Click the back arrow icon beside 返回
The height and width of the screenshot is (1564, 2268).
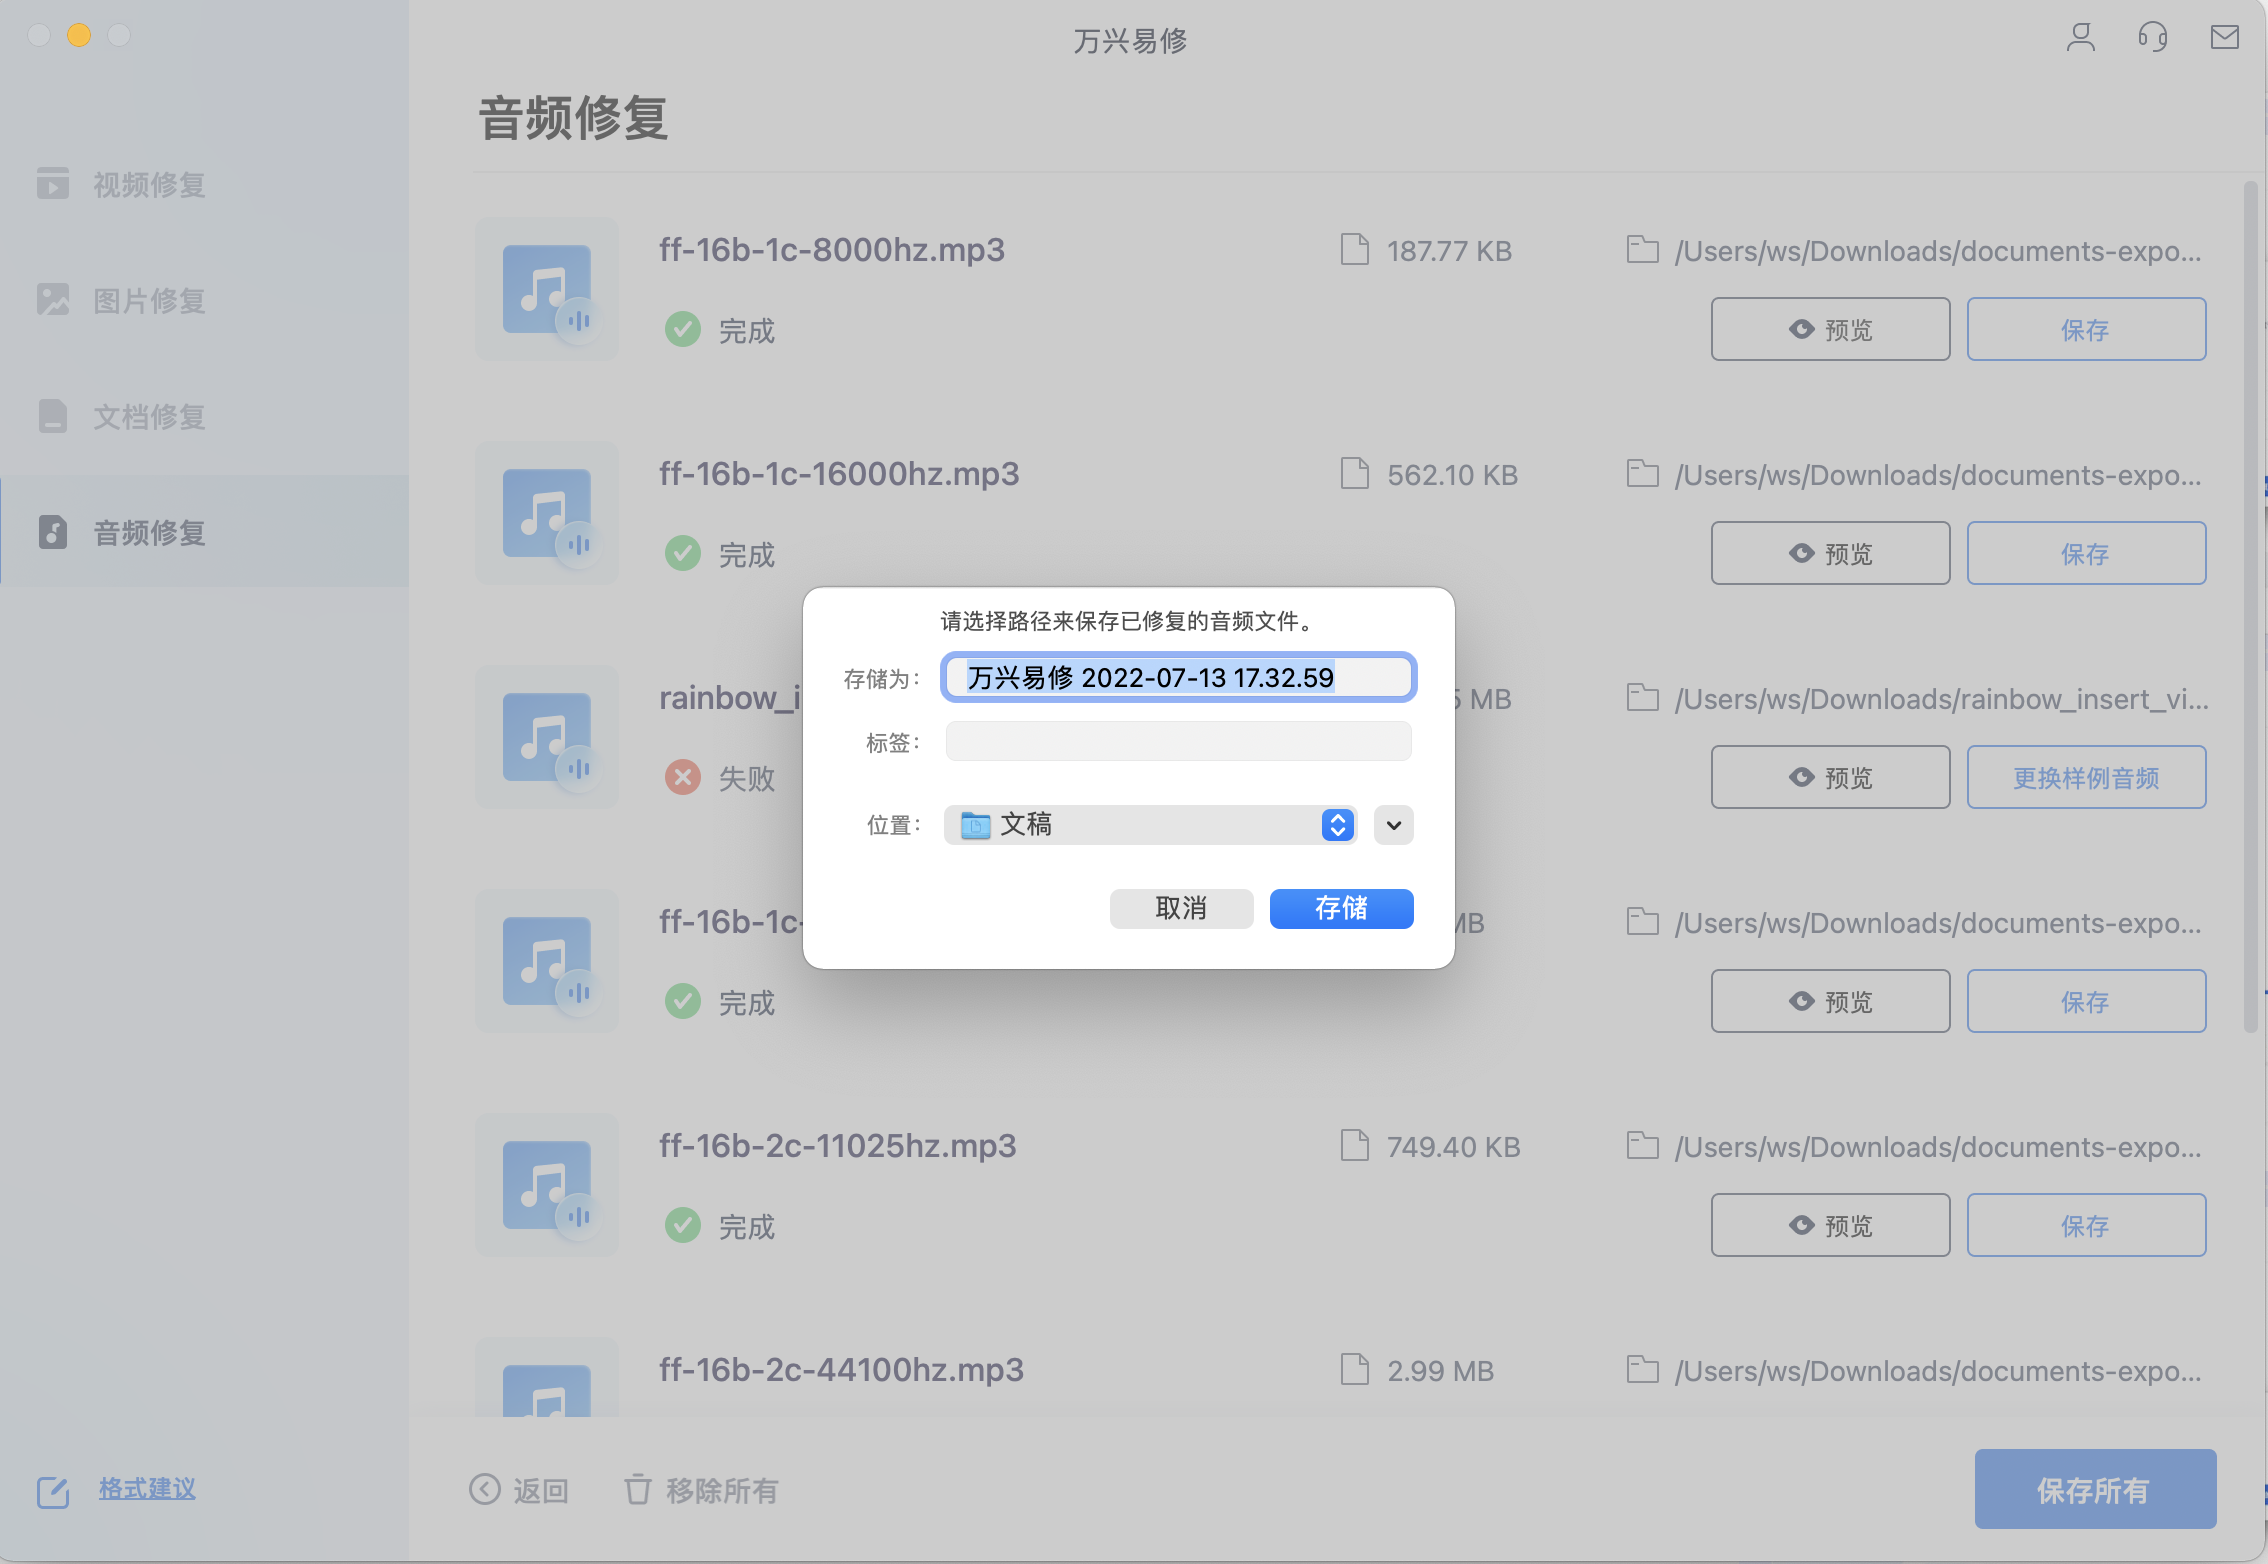tap(486, 1489)
